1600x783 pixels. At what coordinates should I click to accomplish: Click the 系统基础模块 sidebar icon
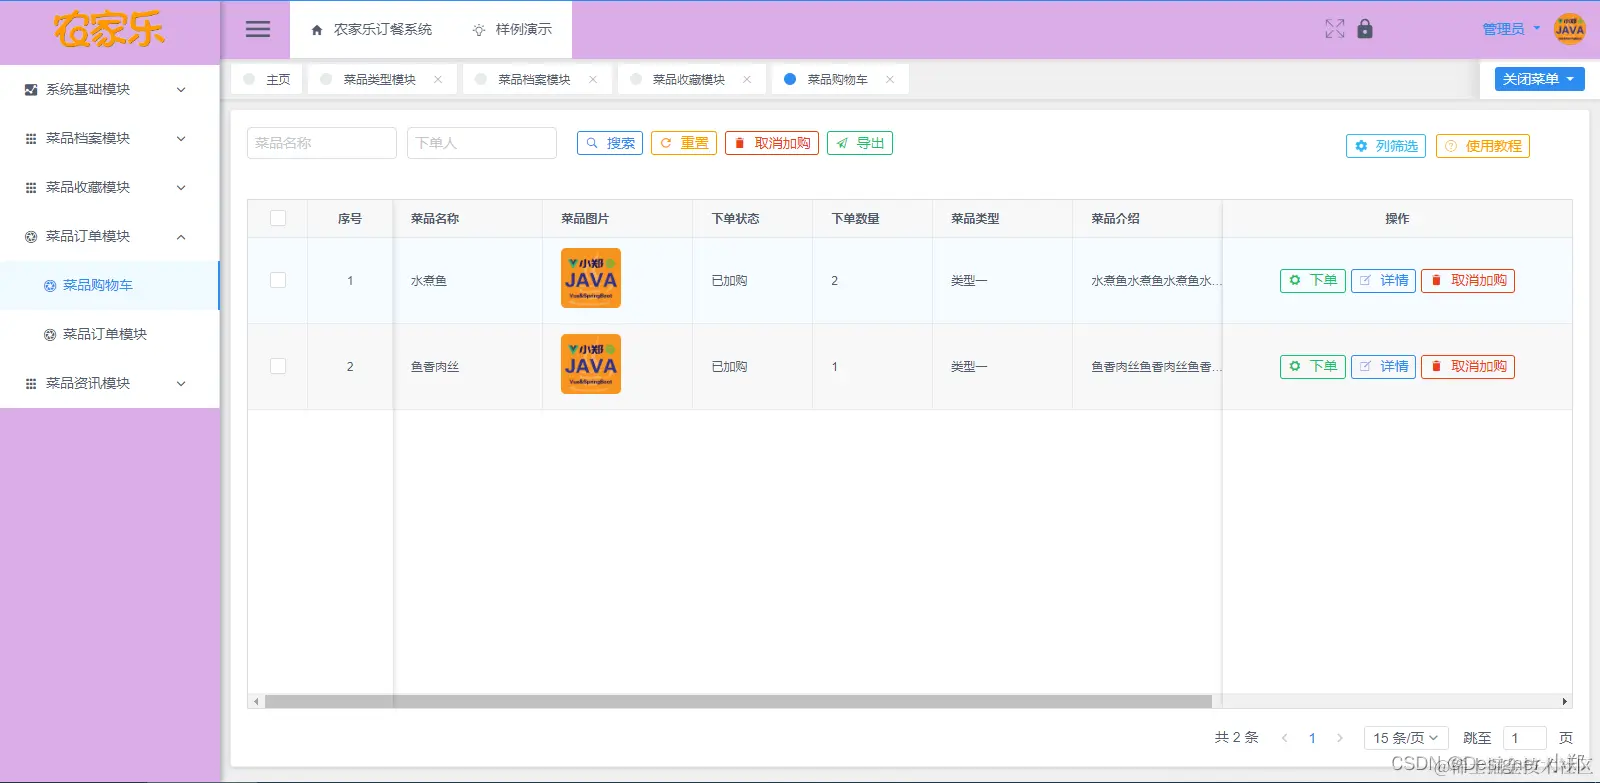31,90
